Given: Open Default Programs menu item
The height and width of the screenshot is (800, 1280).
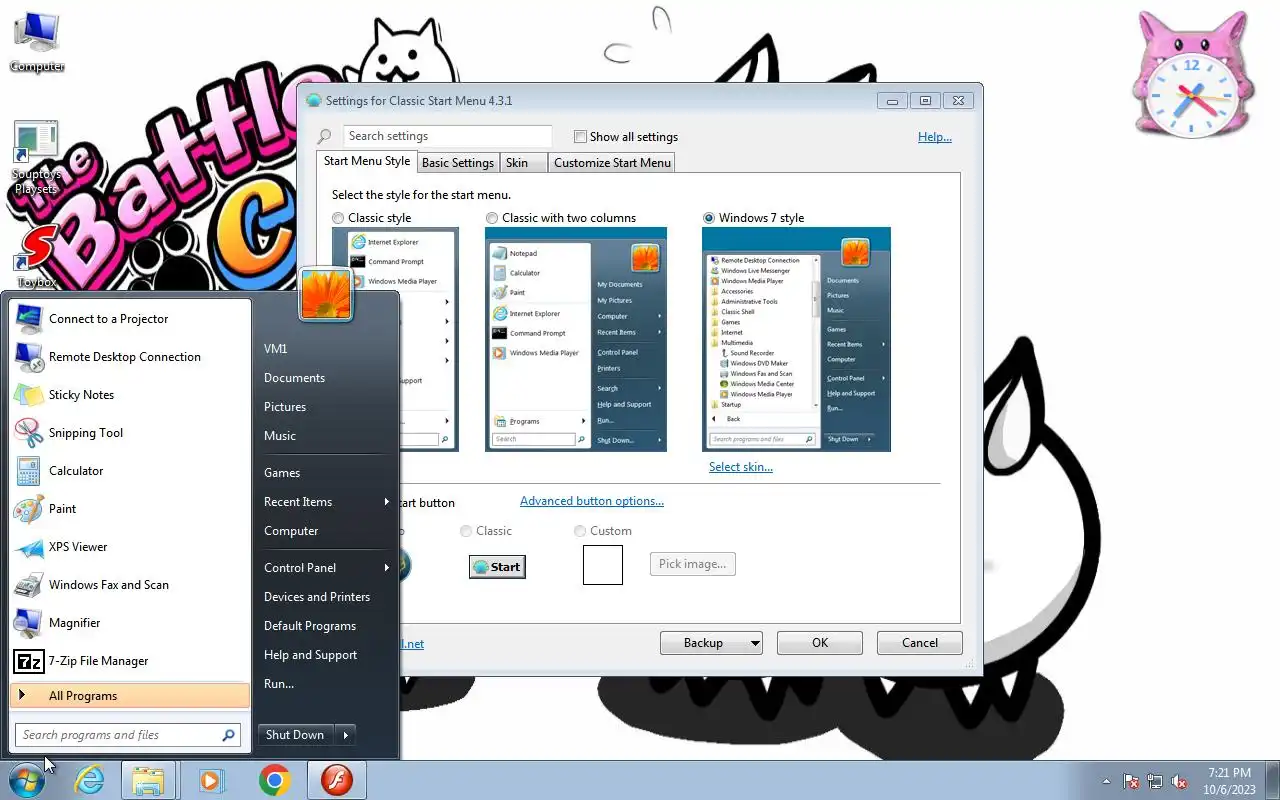Looking at the screenshot, I should click(x=310, y=626).
